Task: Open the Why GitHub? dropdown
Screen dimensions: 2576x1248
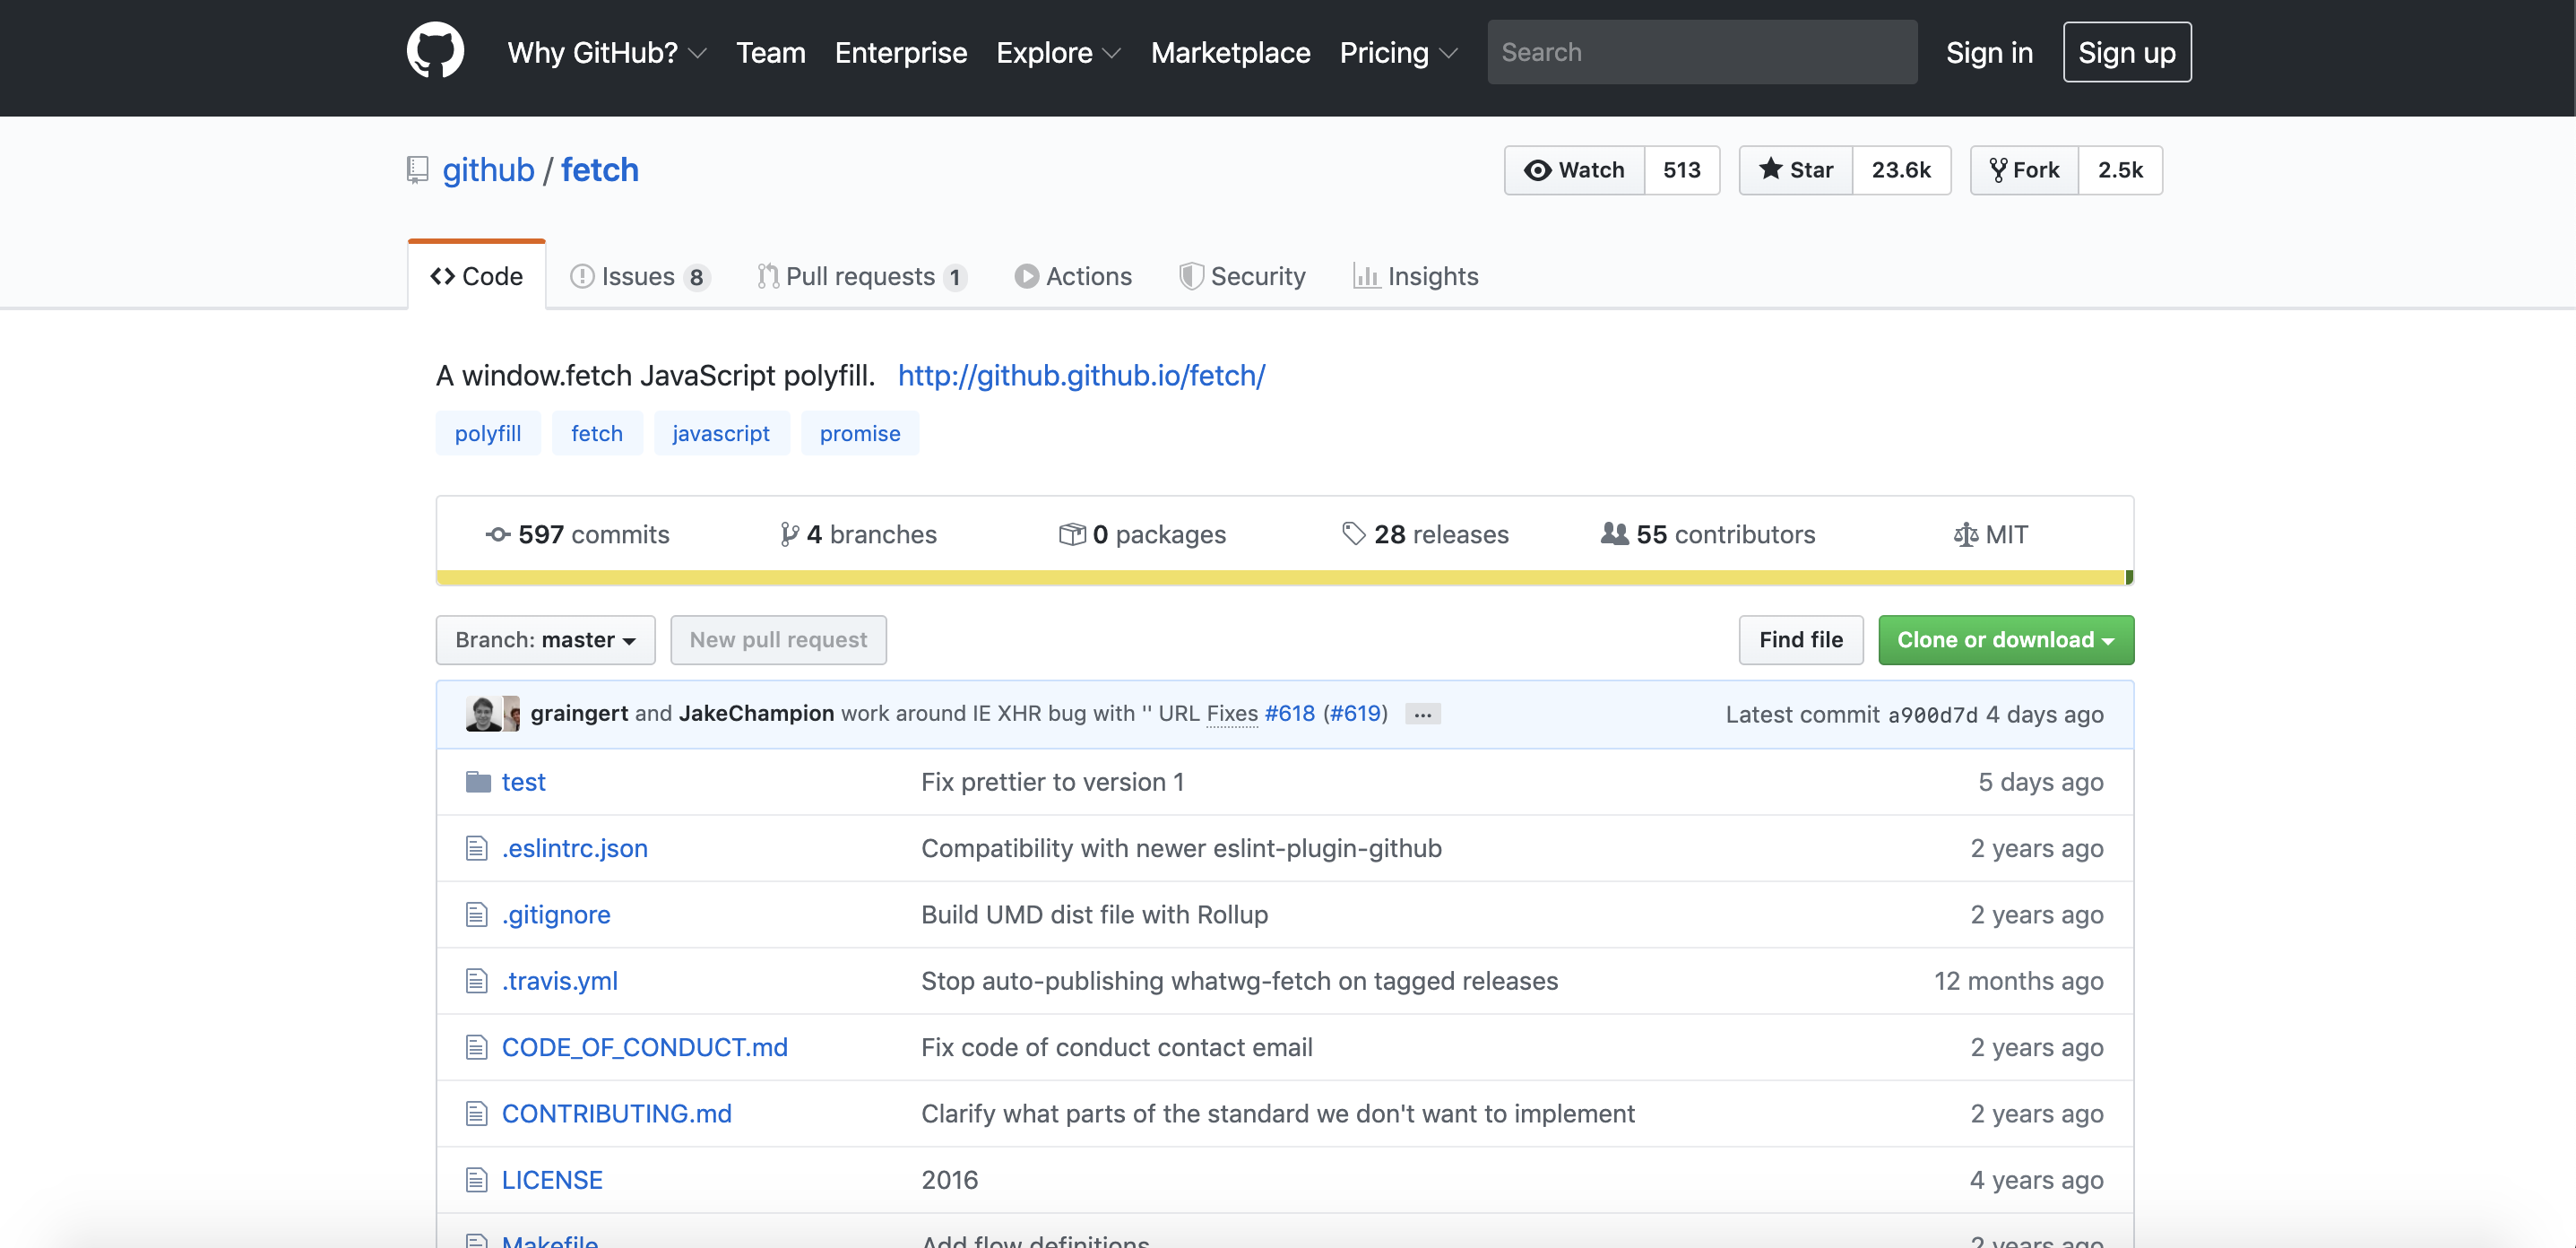Action: tap(606, 52)
